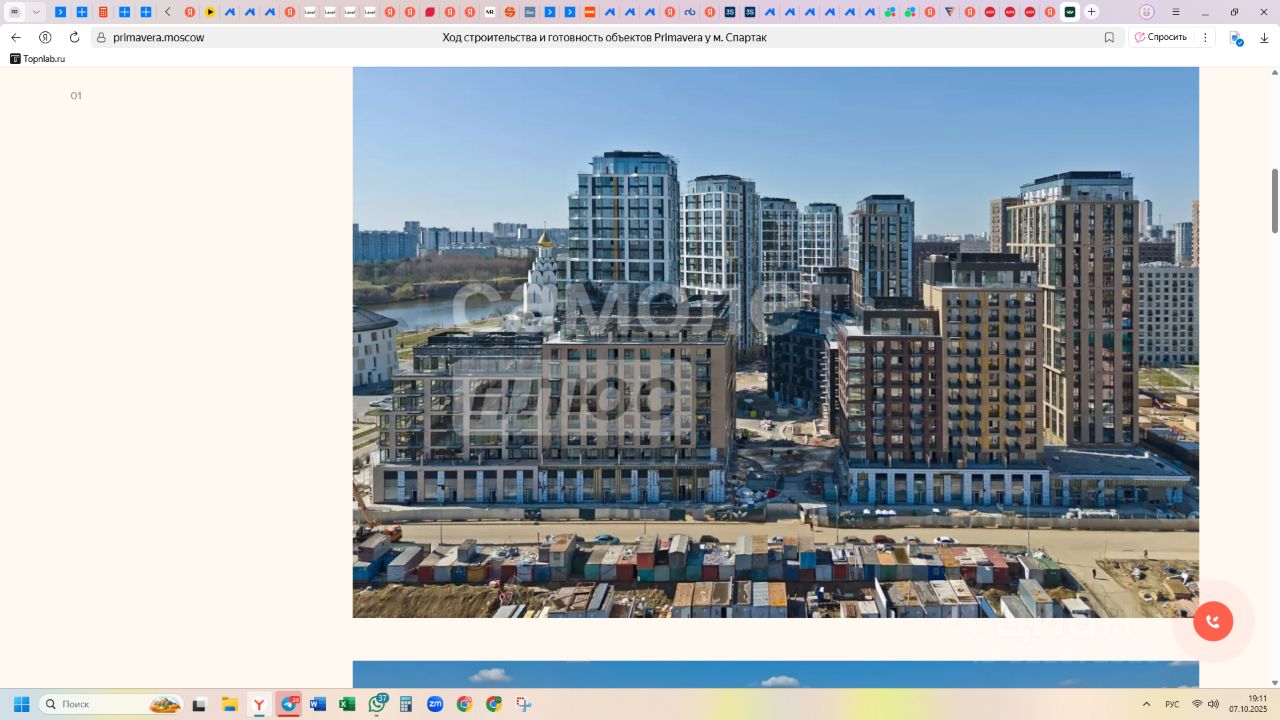Open a new tab with plus button
The image size is (1280, 720).
click(1091, 12)
